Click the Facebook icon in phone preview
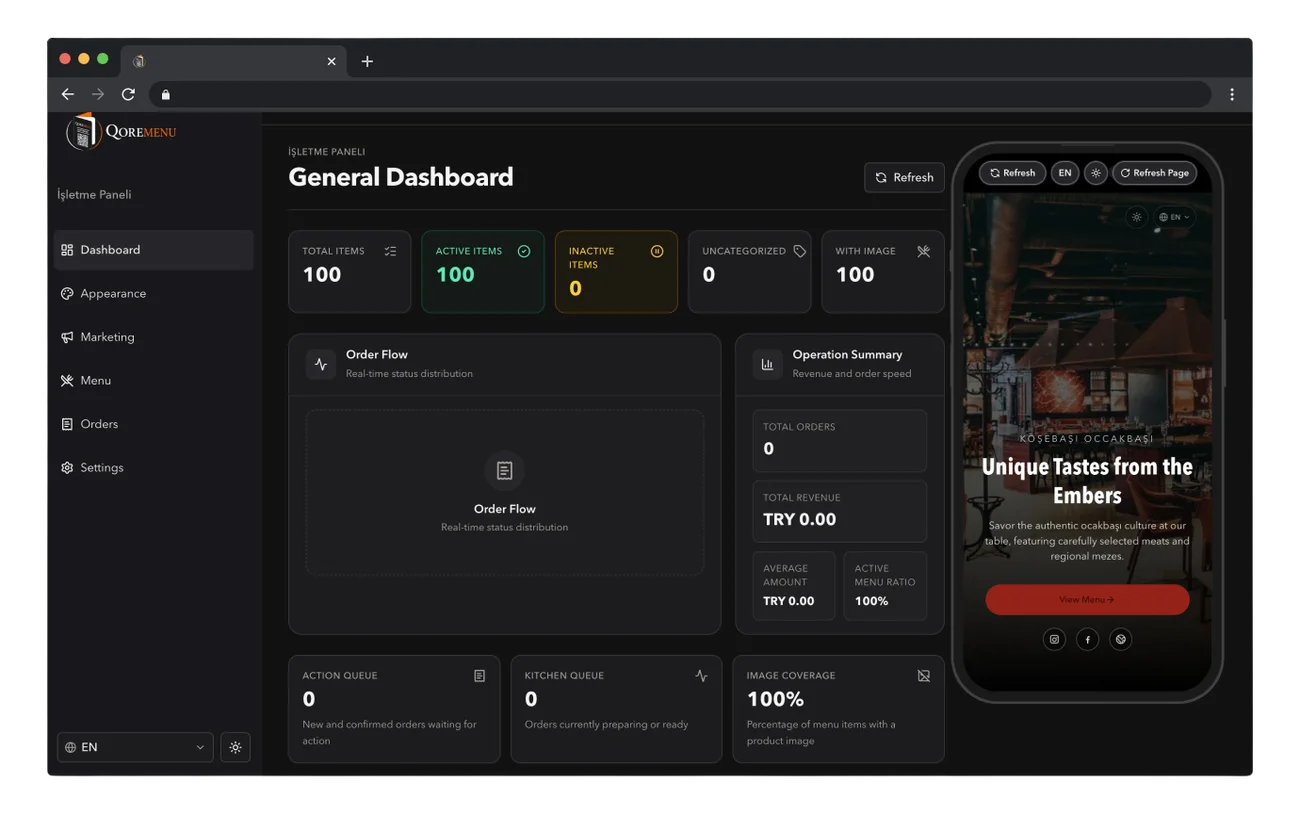The width and height of the screenshot is (1300, 833). coord(1087,639)
